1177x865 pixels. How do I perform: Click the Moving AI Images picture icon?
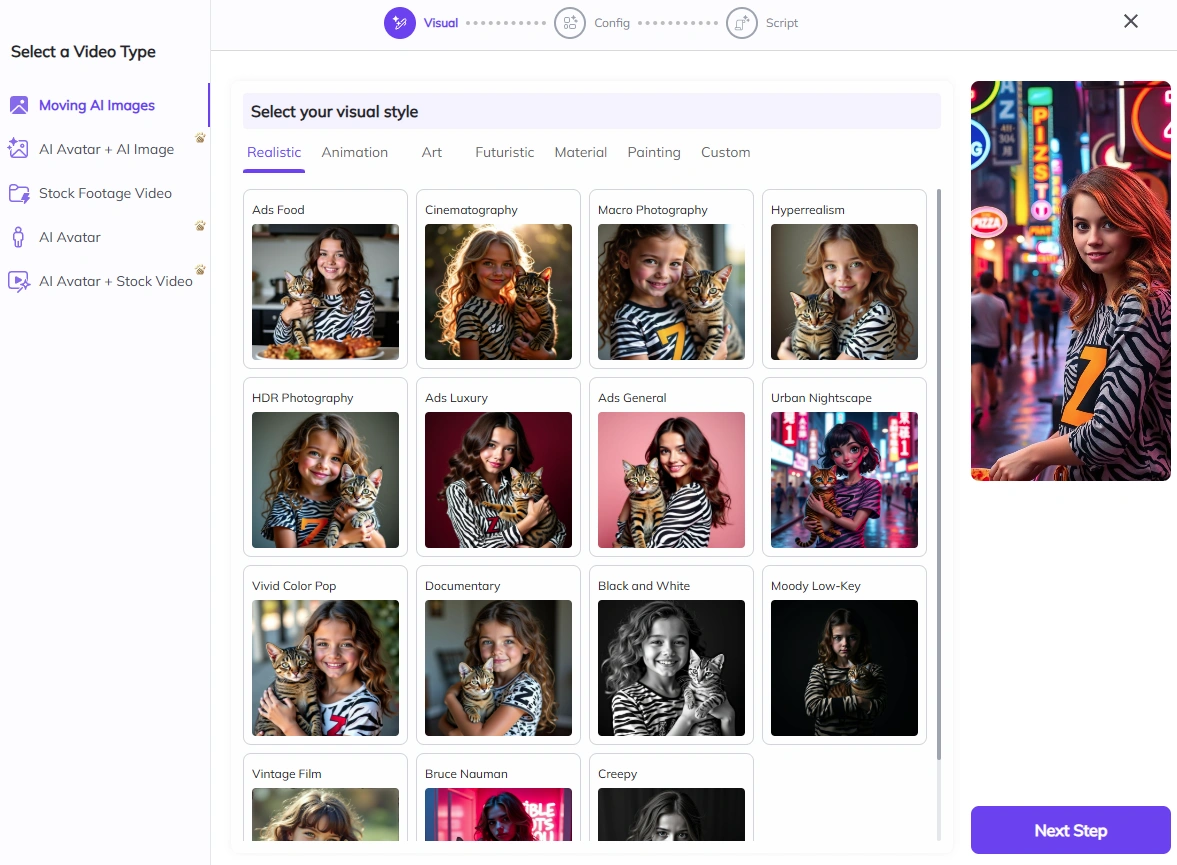point(19,105)
